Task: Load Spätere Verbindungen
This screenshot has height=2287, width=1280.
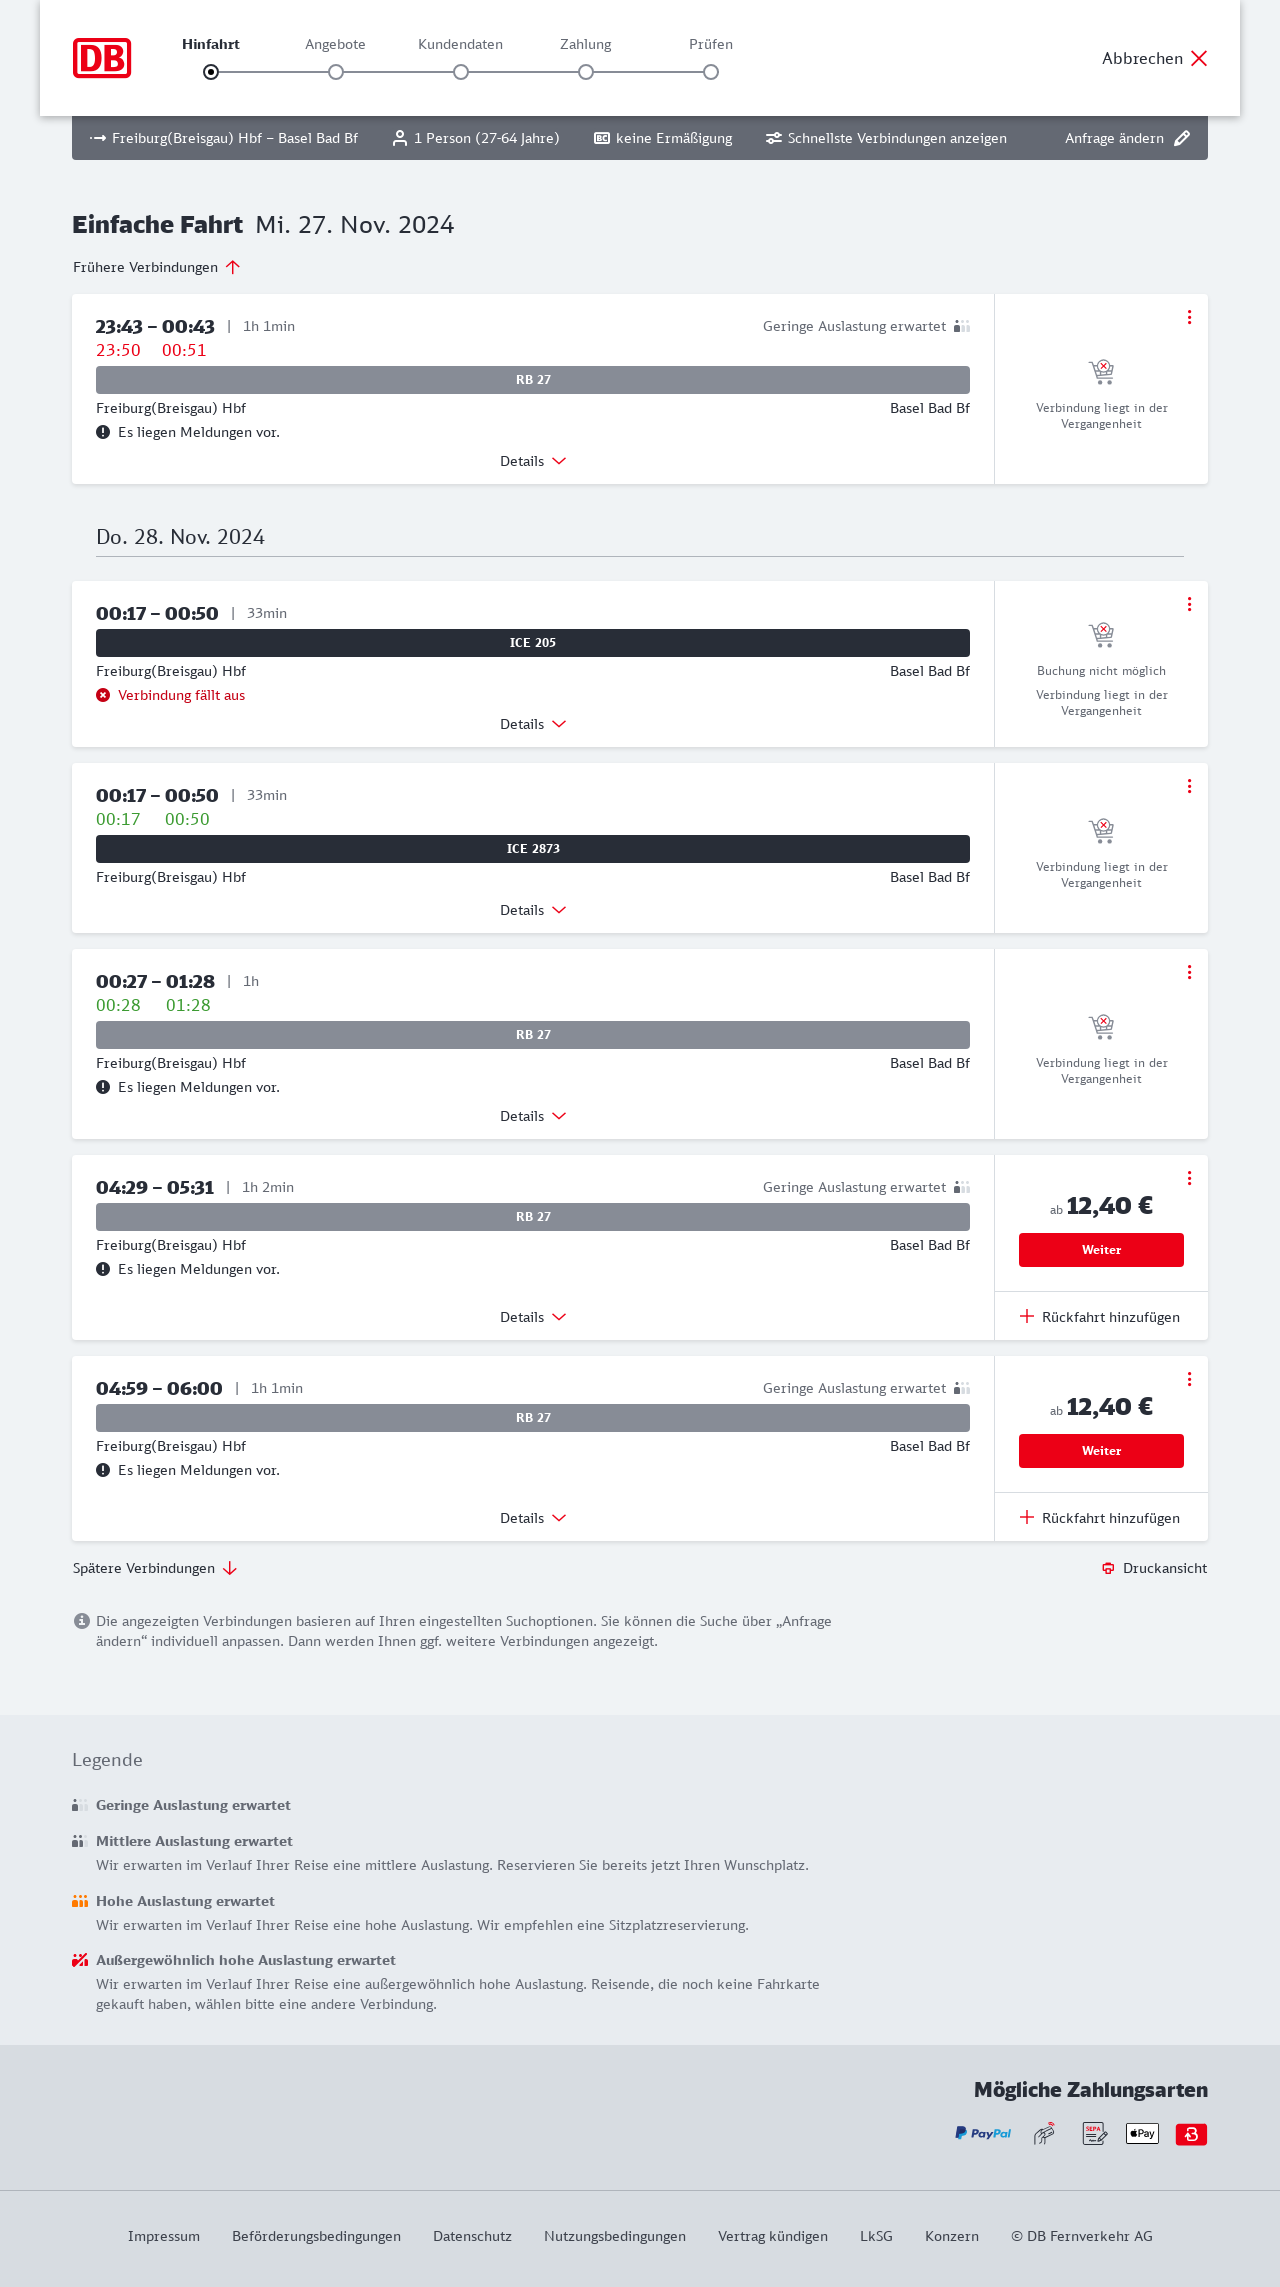Action: [x=155, y=1568]
